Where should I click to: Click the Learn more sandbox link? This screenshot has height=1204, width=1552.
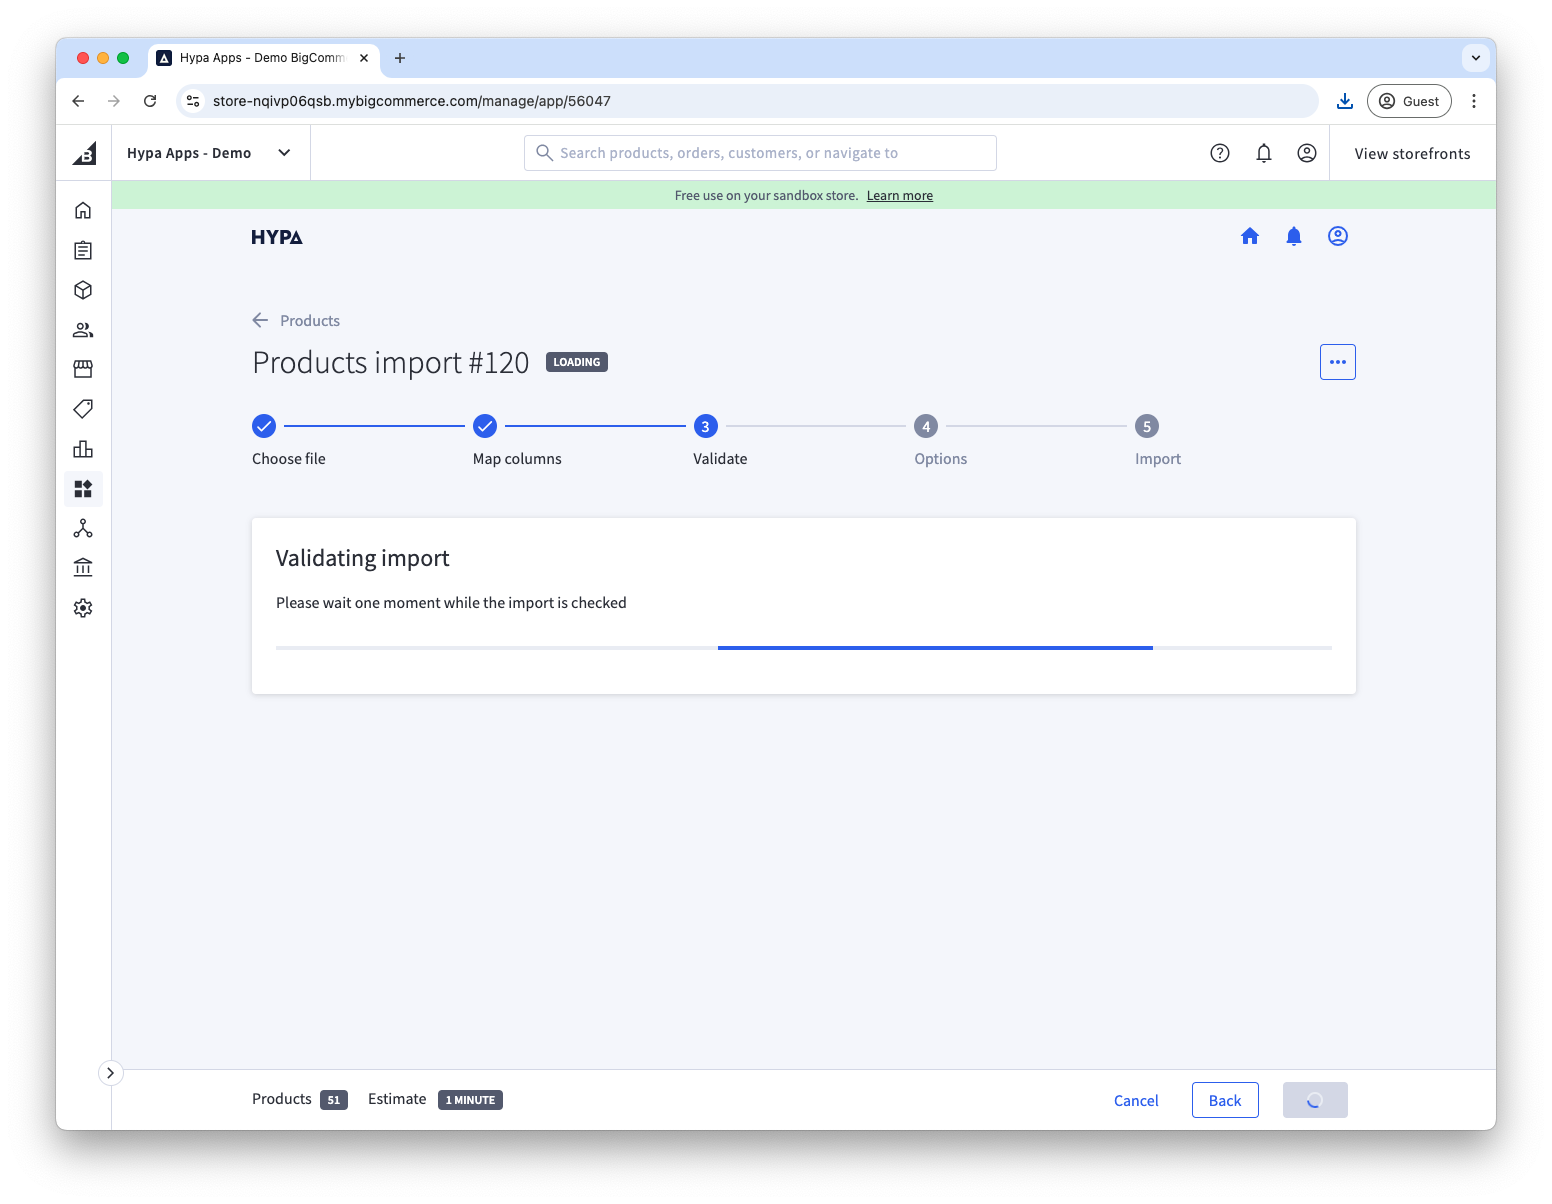coord(899,195)
